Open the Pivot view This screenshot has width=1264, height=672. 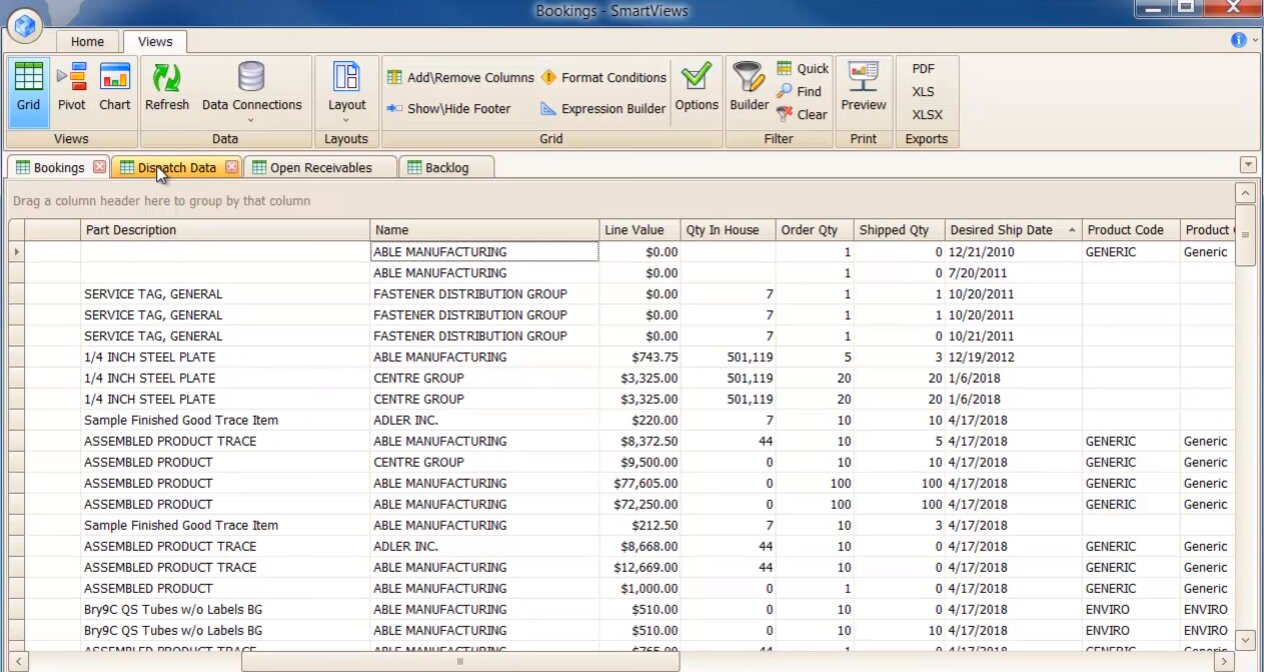71,87
